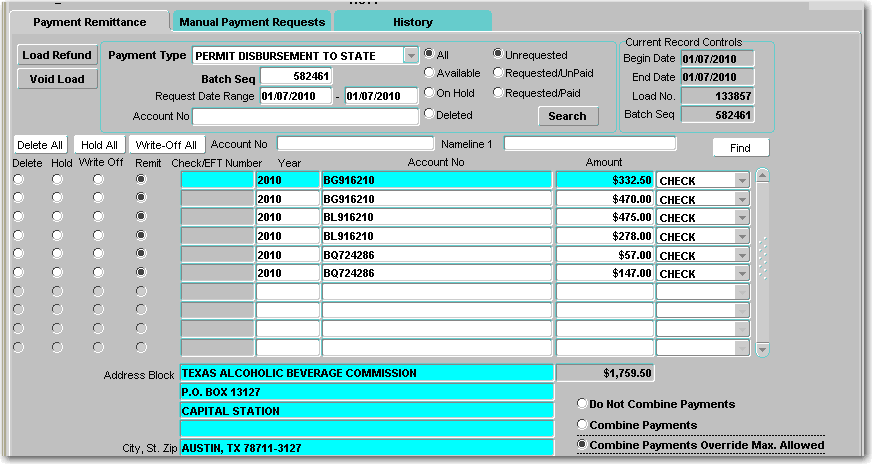Click the Delete All button
Image resolution: width=872 pixels, height=464 pixels.
coord(39,145)
